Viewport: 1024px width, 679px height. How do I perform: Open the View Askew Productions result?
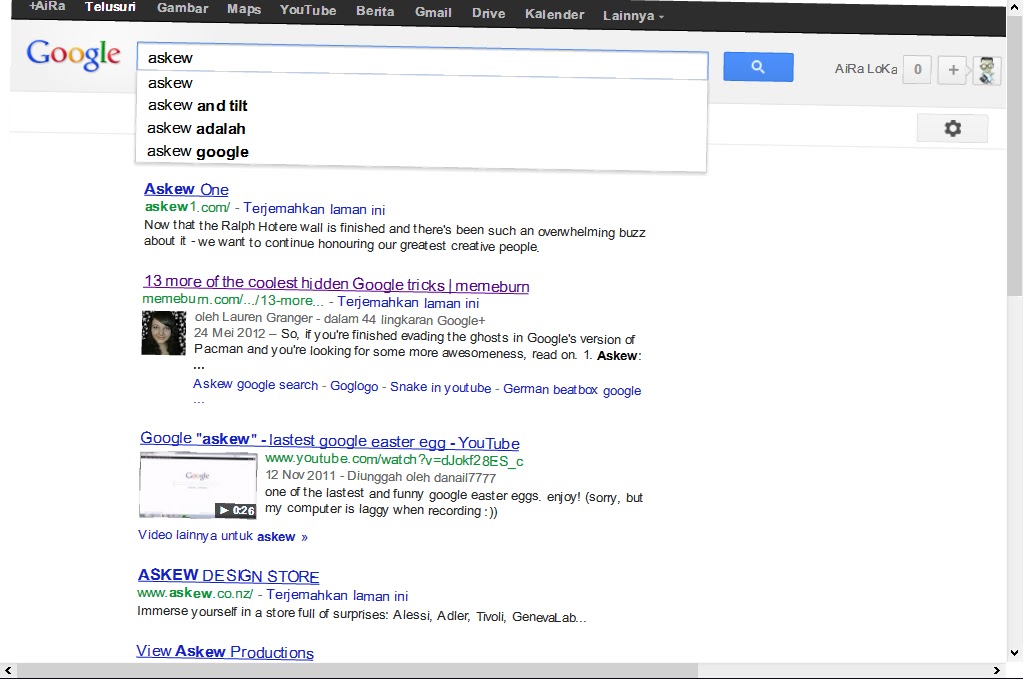coord(225,652)
